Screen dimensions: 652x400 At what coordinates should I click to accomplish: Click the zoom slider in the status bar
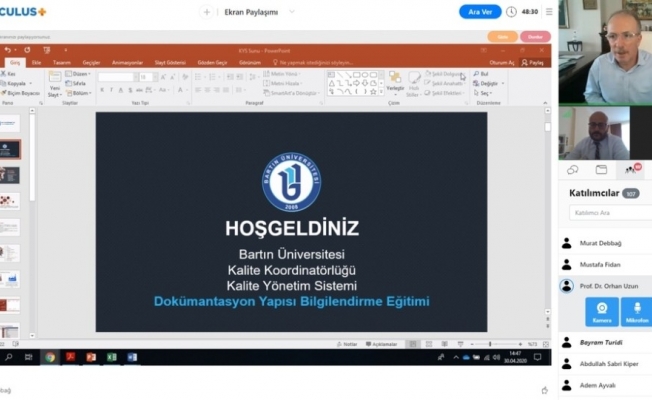tap(490, 343)
